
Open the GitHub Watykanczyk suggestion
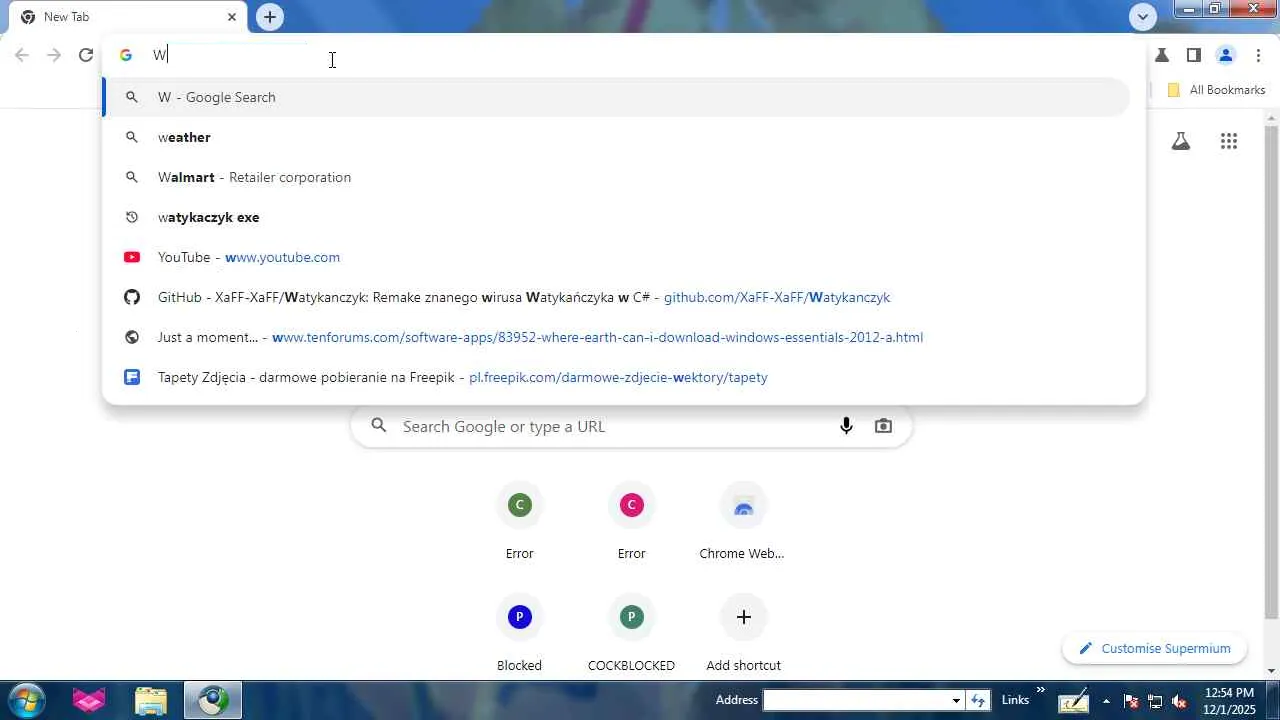coord(616,297)
